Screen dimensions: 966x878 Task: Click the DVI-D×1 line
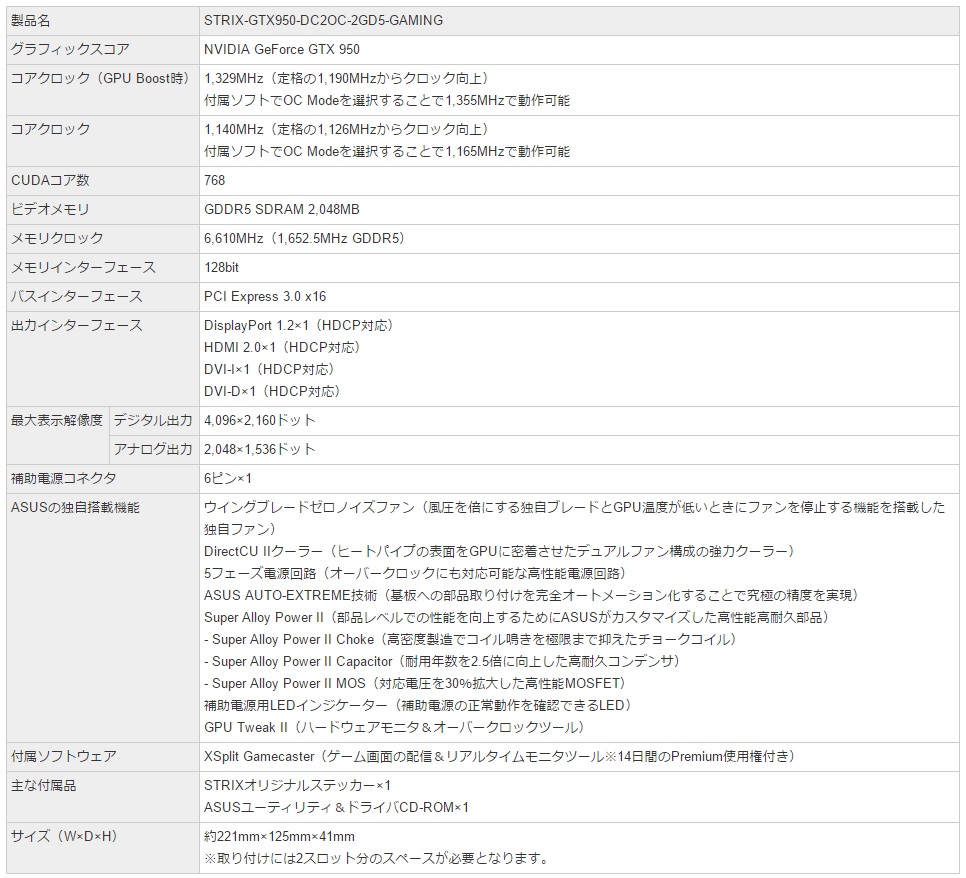[273, 391]
